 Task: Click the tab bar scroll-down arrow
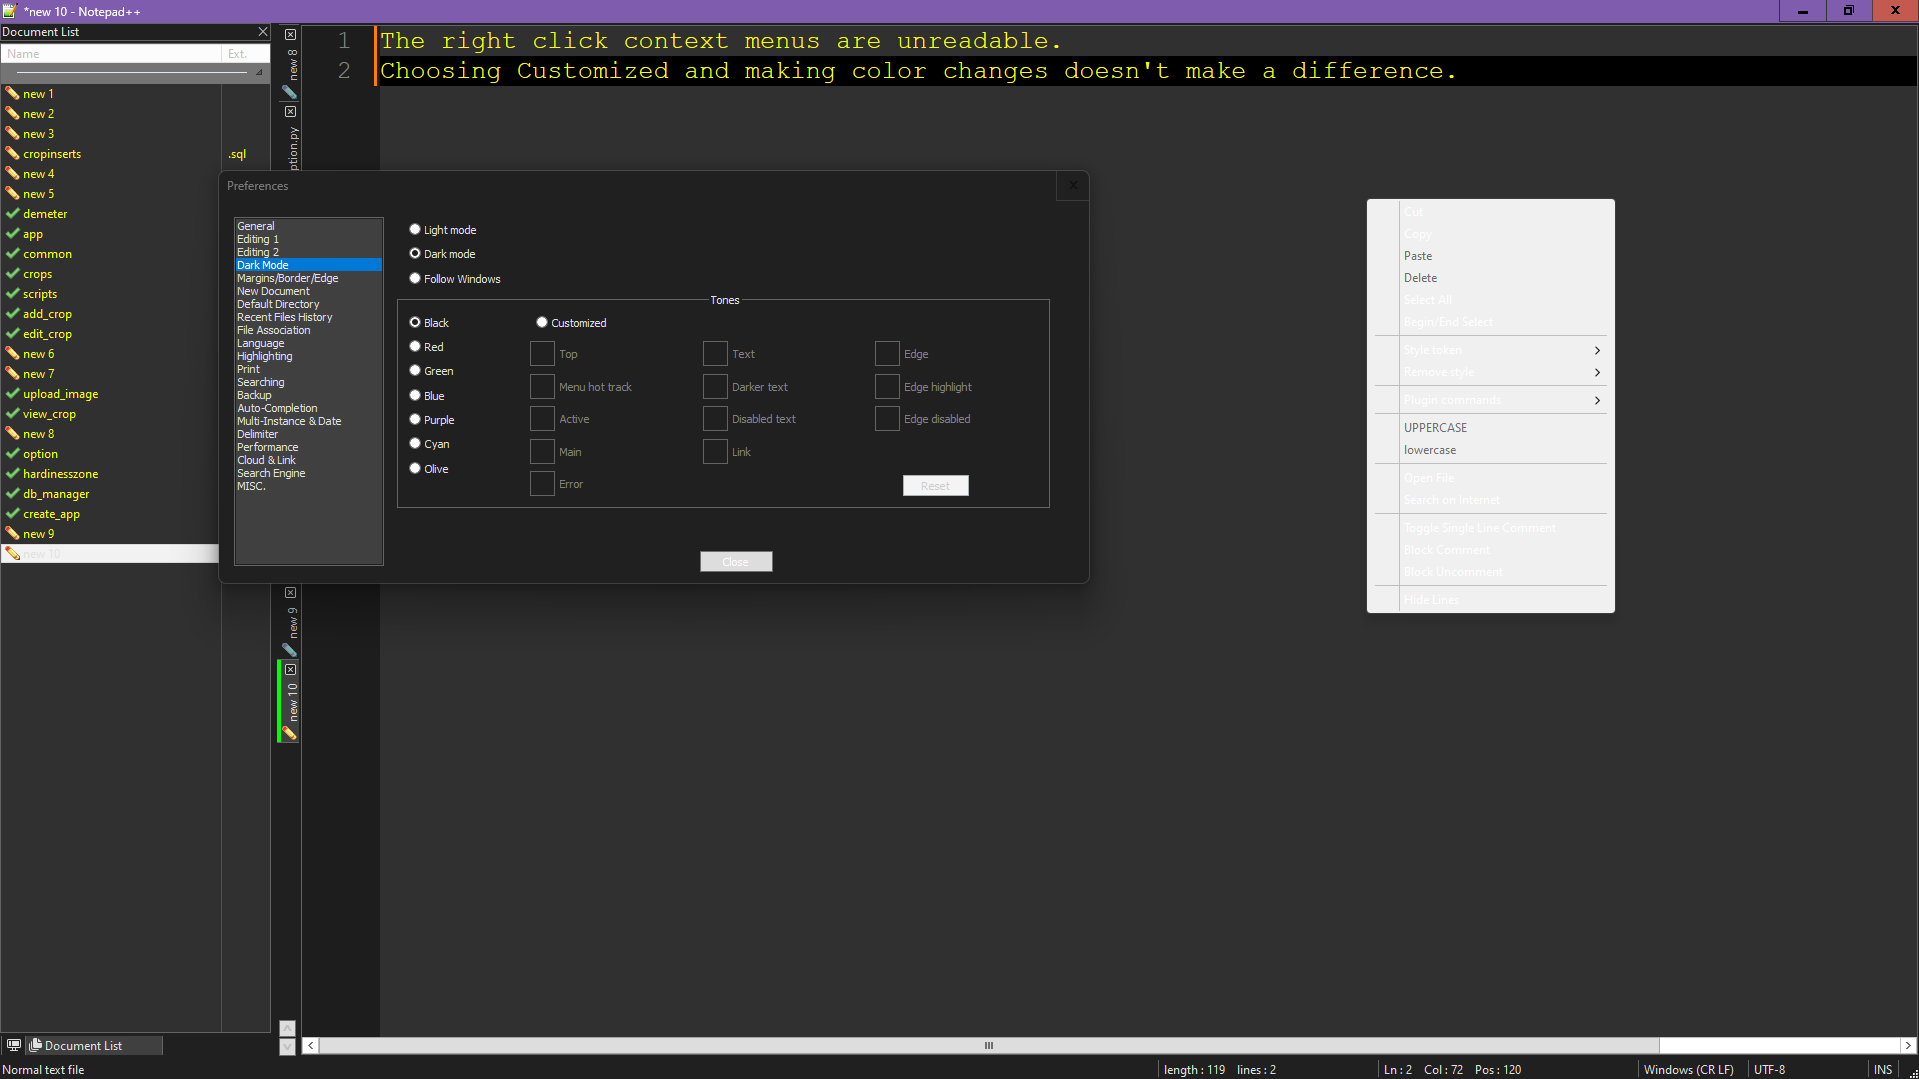tap(288, 1046)
